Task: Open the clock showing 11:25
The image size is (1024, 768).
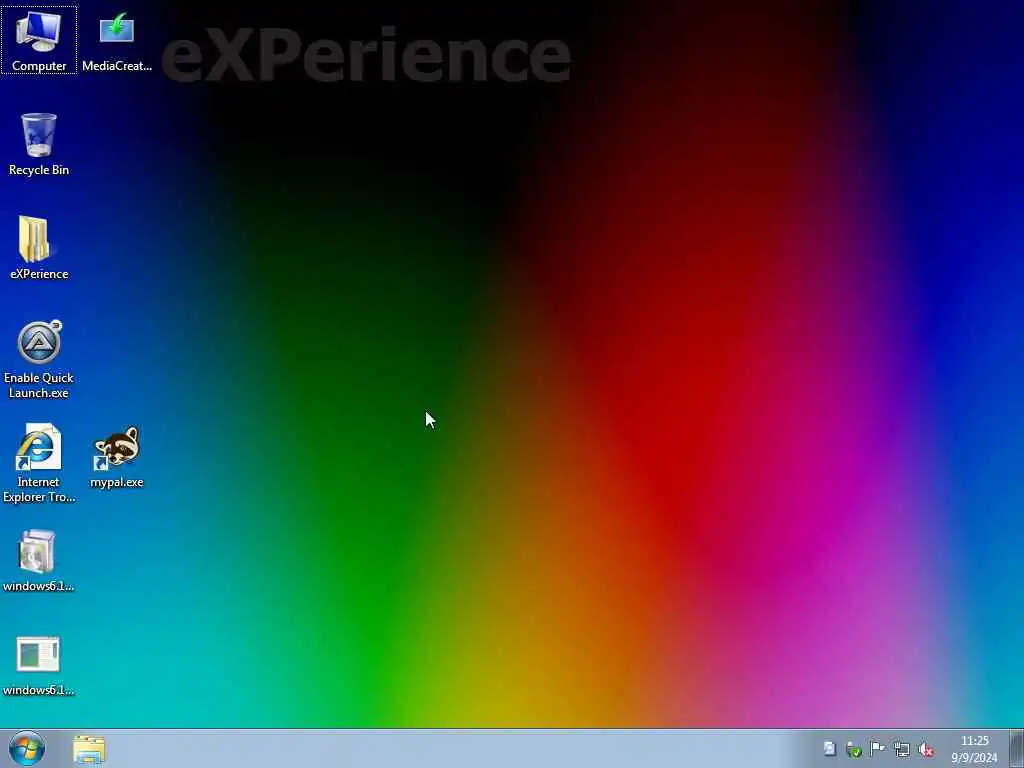Action: pyautogui.click(x=974, y=749)
